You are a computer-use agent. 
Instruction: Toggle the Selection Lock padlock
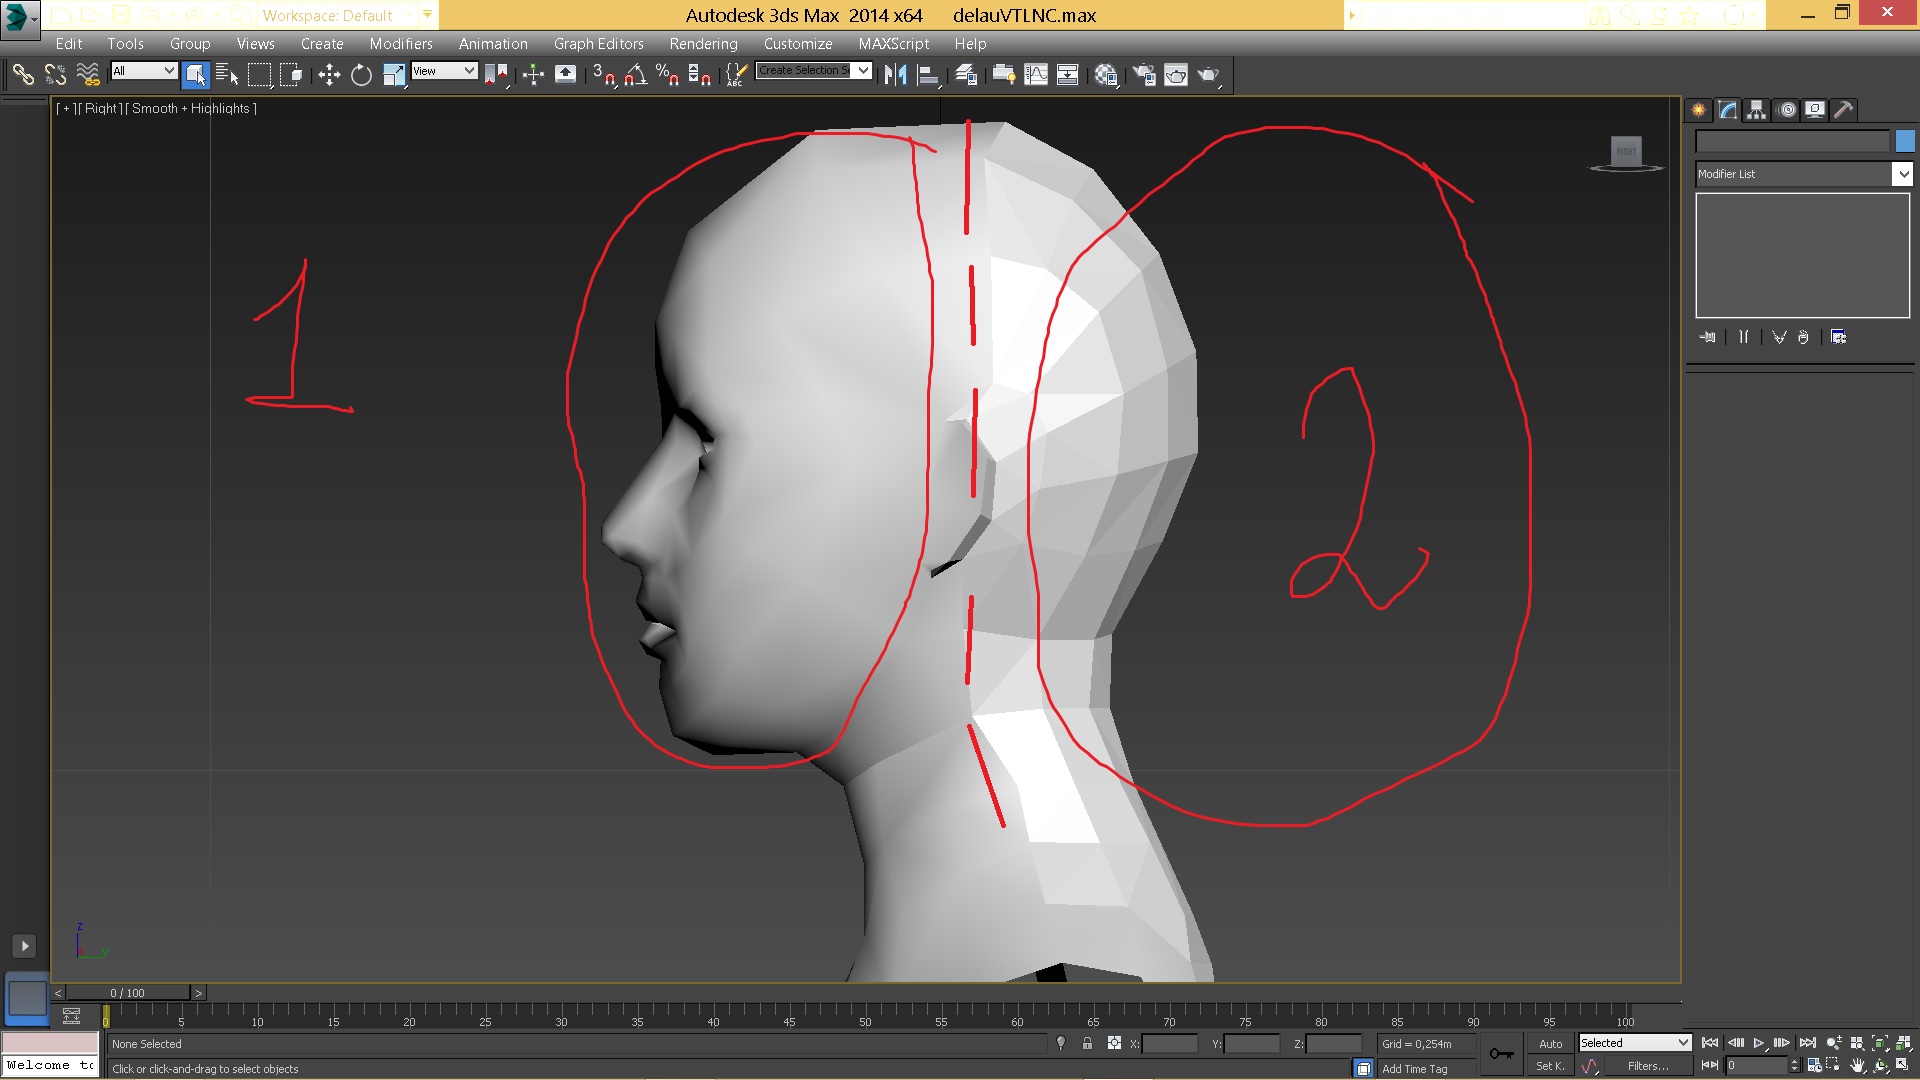(1087, 1043)
